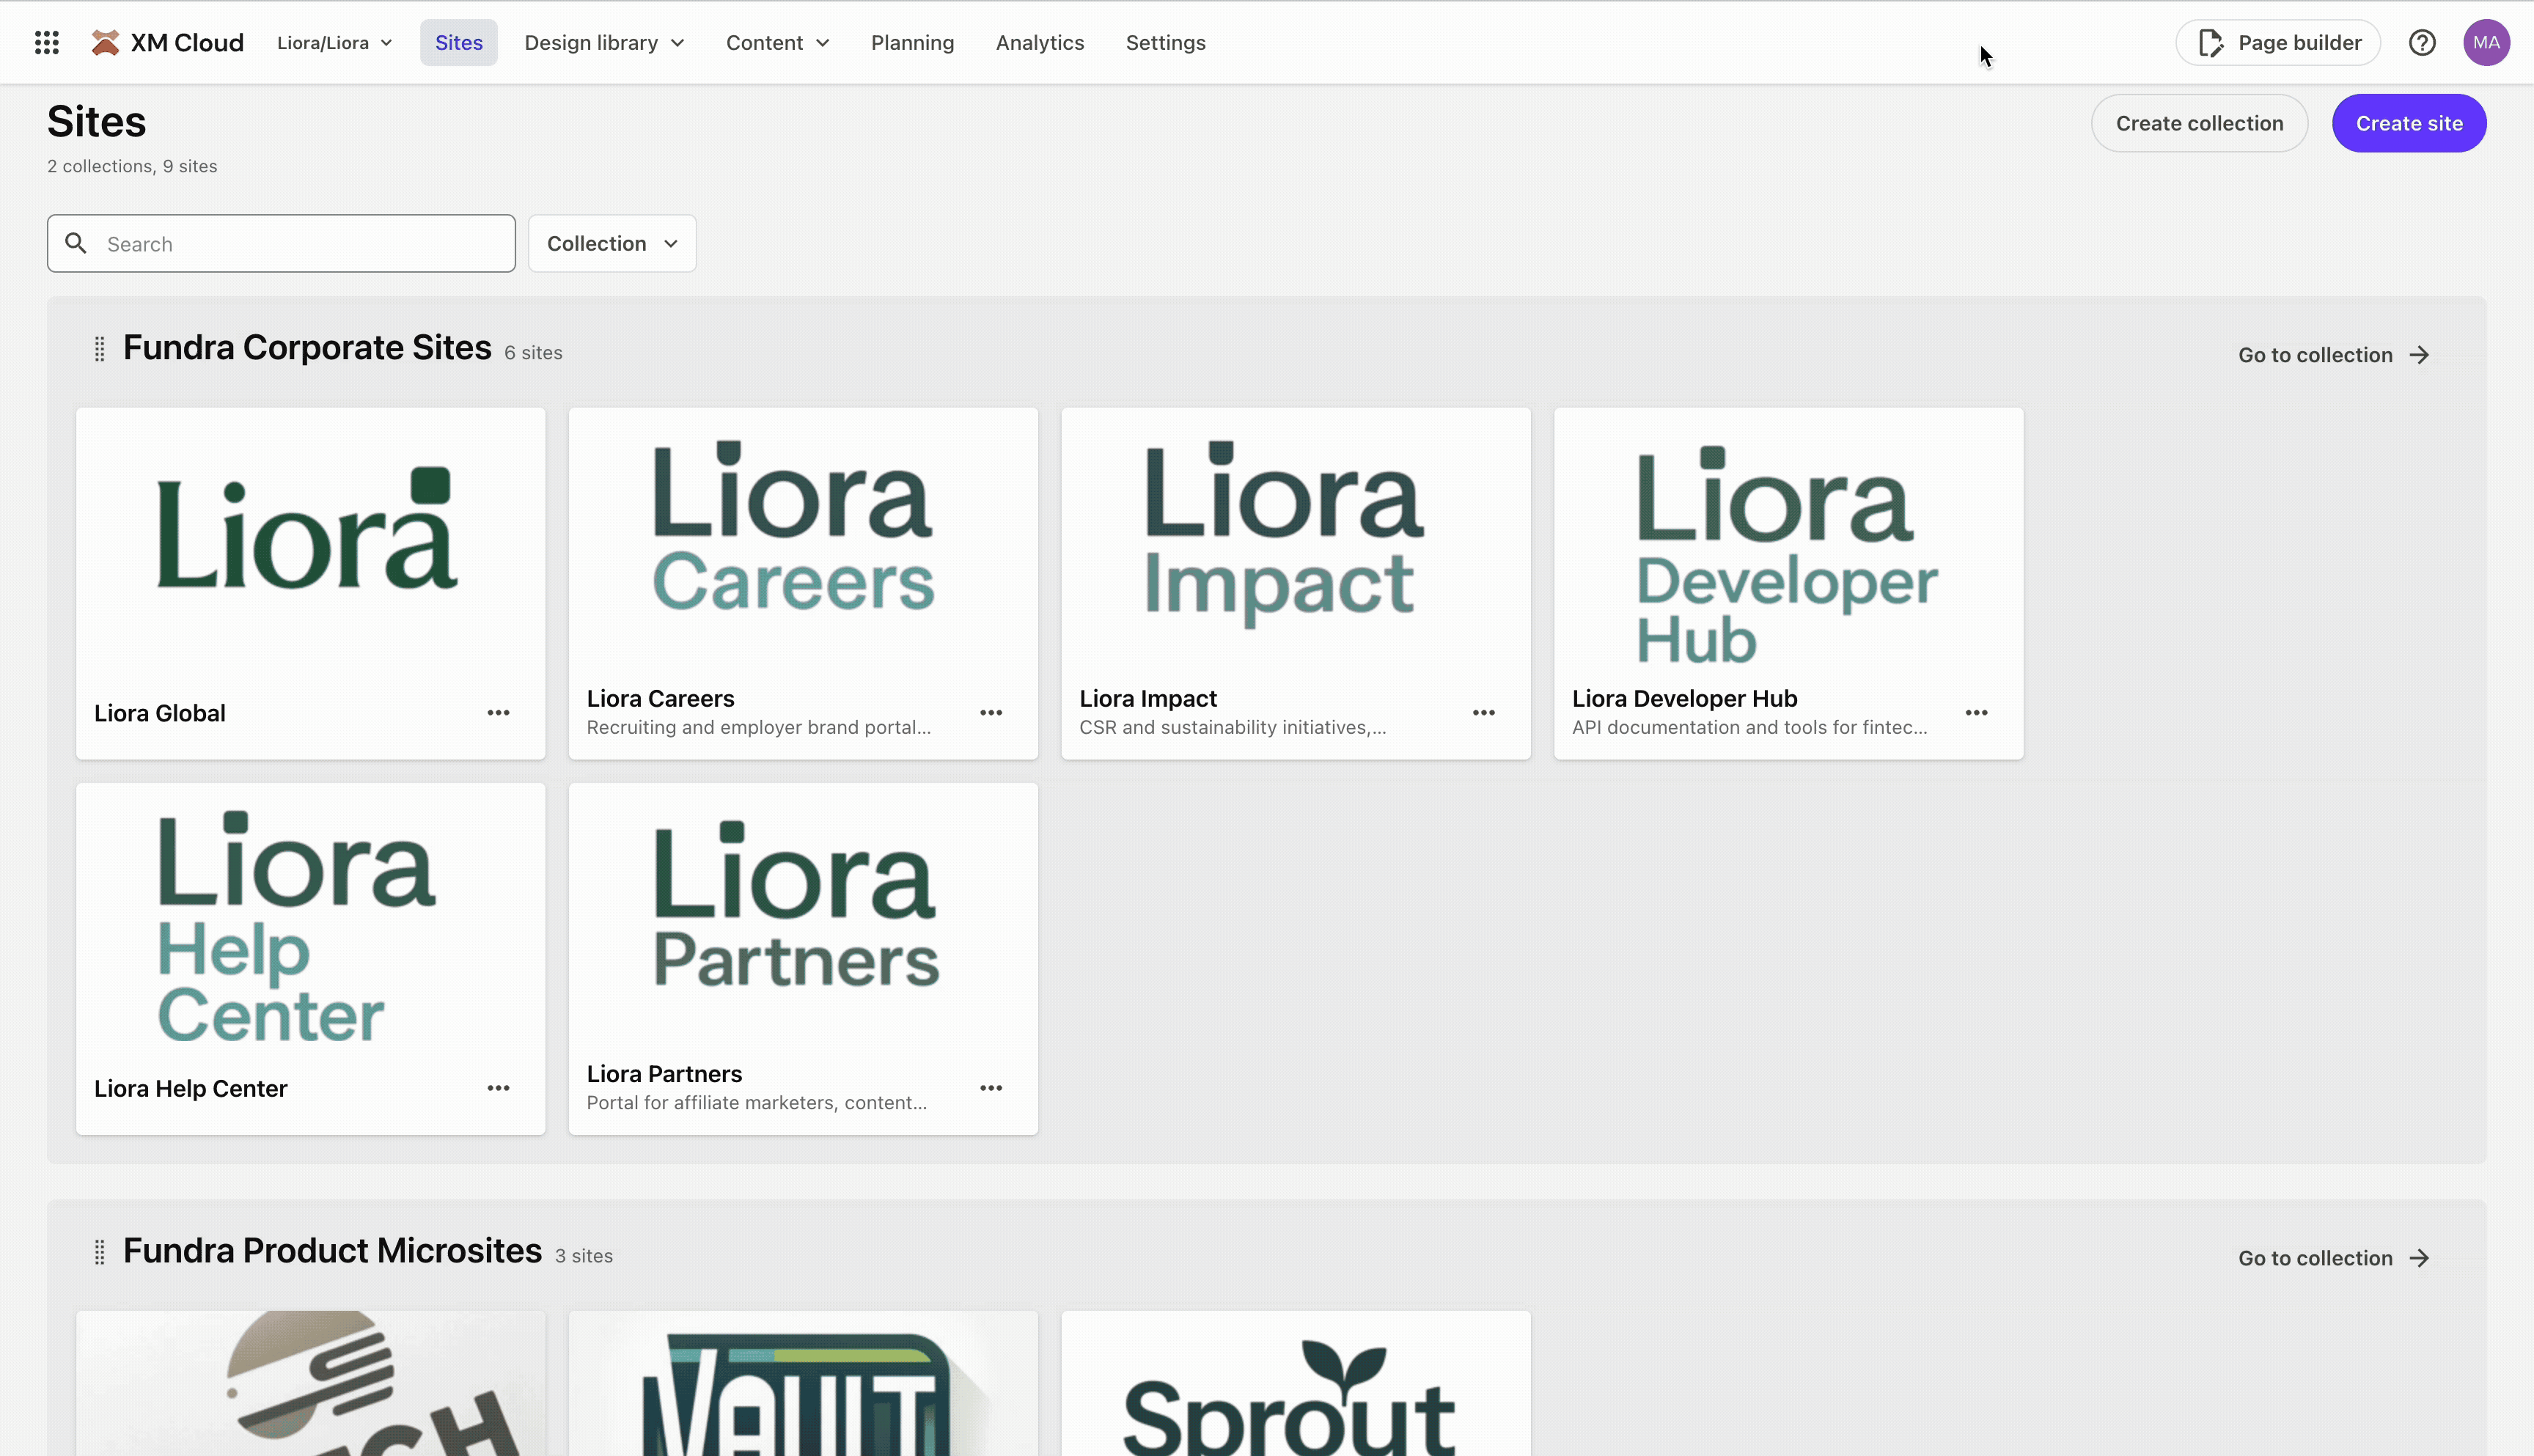Expand the Content menu
This screenshot has width=2534, height=1456.
click(x=777, y=42)
